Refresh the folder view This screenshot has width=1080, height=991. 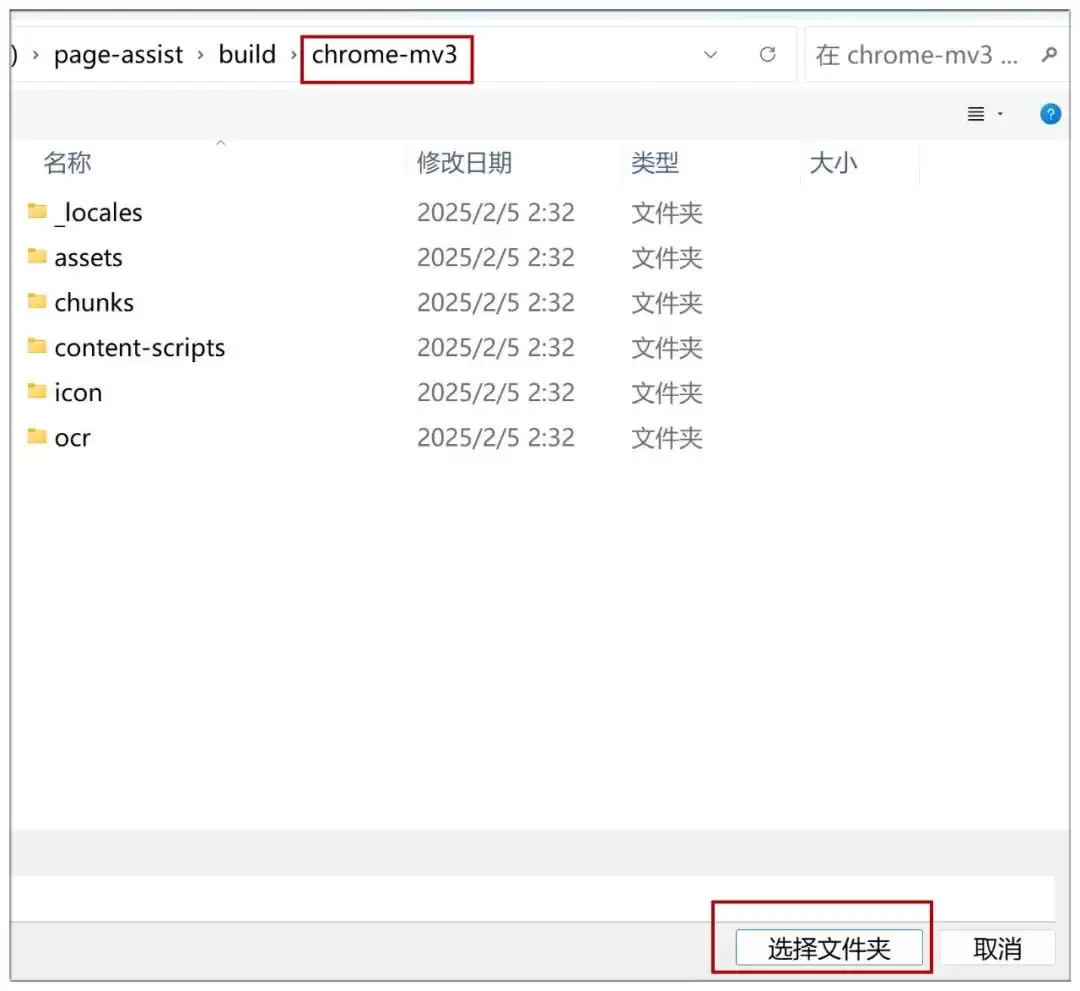point(768,55)
